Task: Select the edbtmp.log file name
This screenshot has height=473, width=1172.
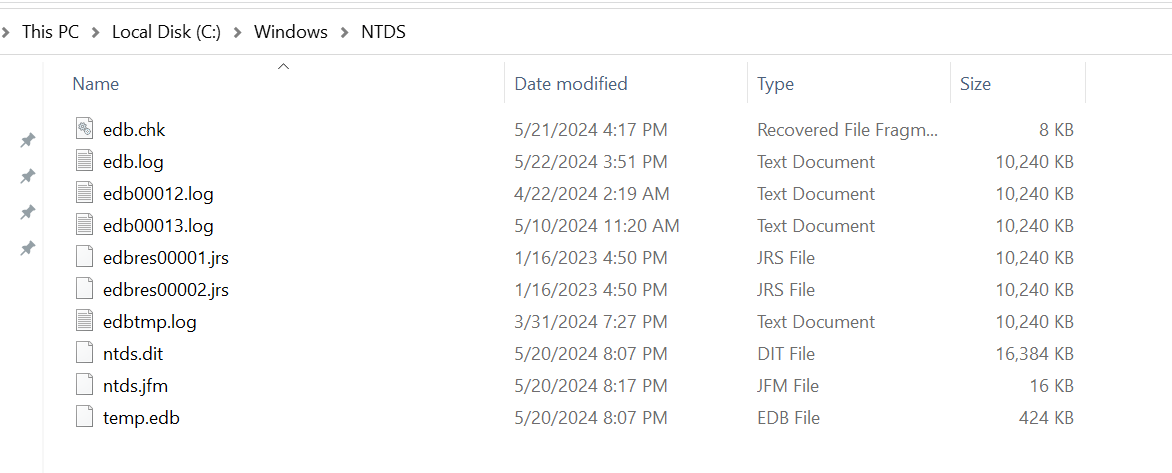Action: (149, 322)
